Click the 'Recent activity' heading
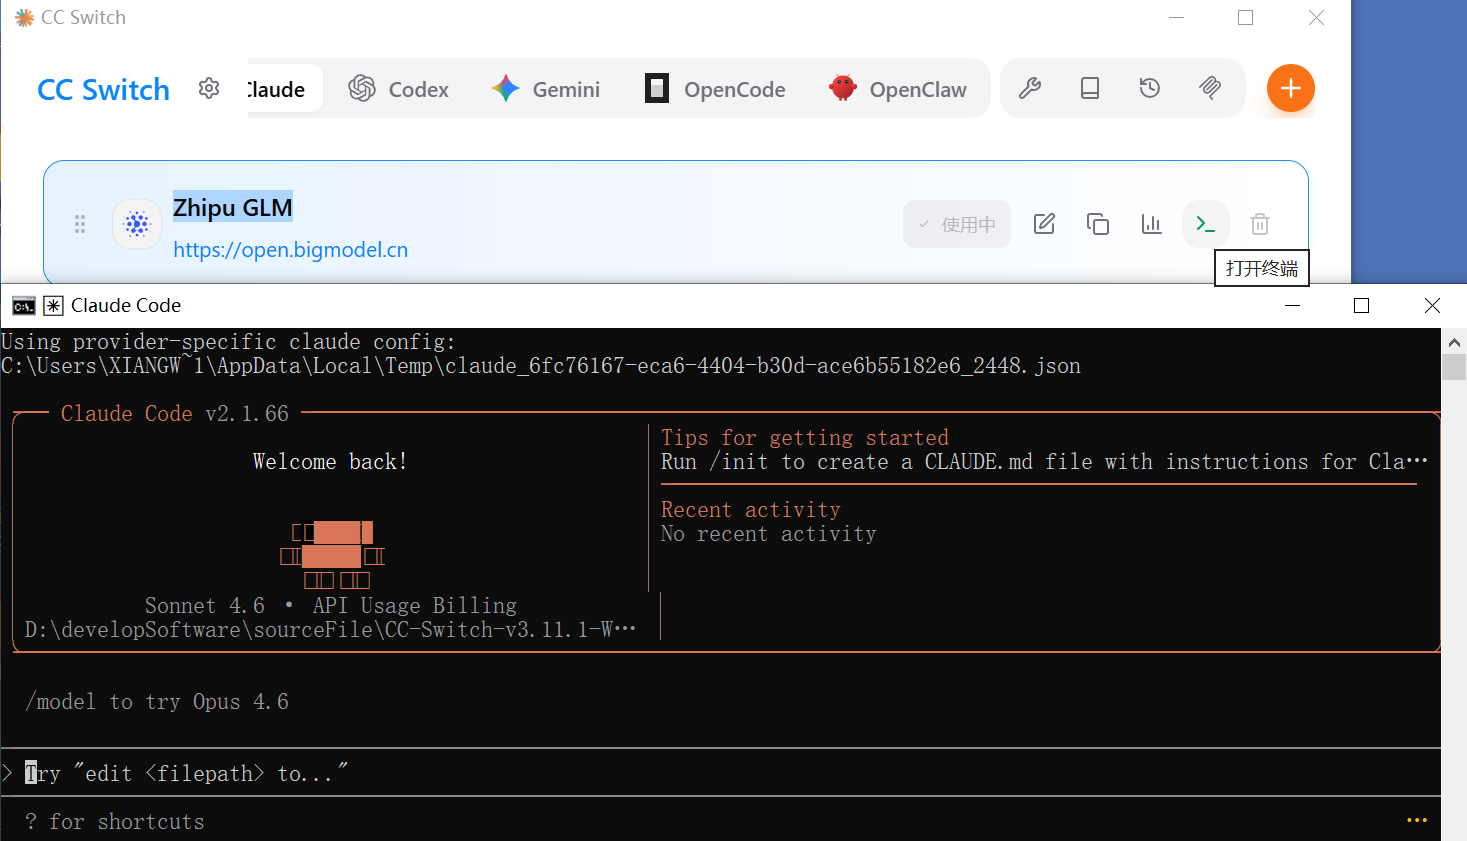Screen dimensions: 1467x841 point(751,510)
